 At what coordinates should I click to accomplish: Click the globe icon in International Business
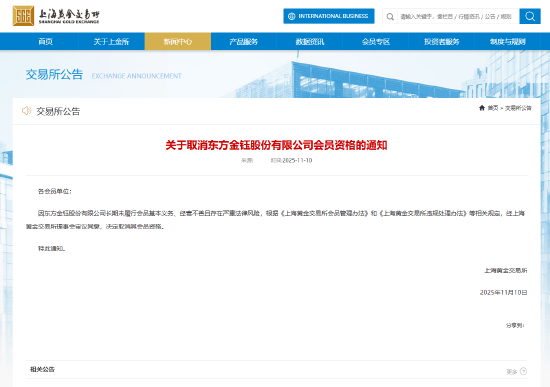click(291, 16)
